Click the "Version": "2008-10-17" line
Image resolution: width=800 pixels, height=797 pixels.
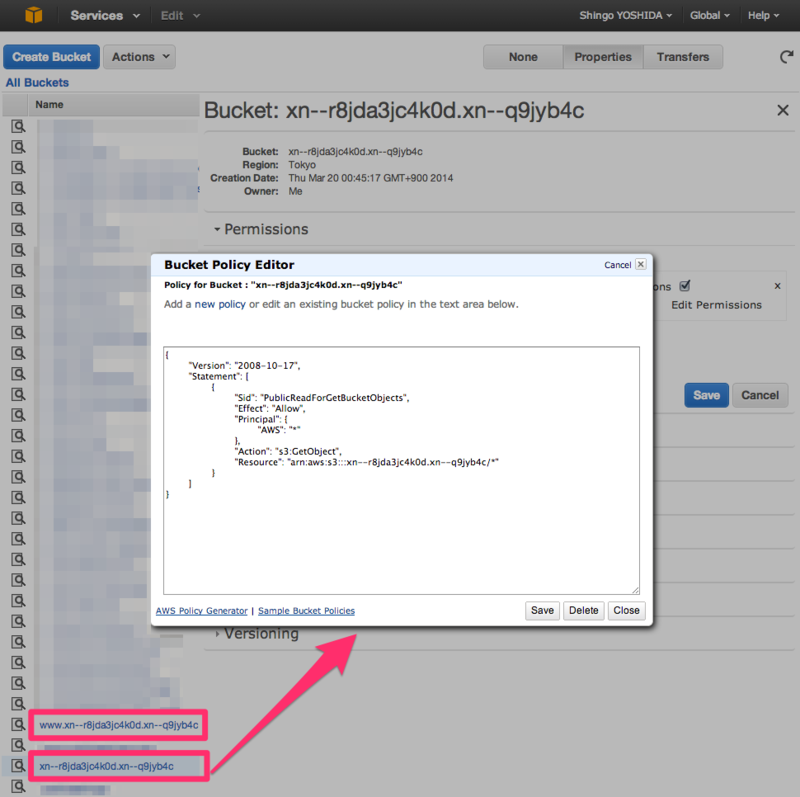244,366
